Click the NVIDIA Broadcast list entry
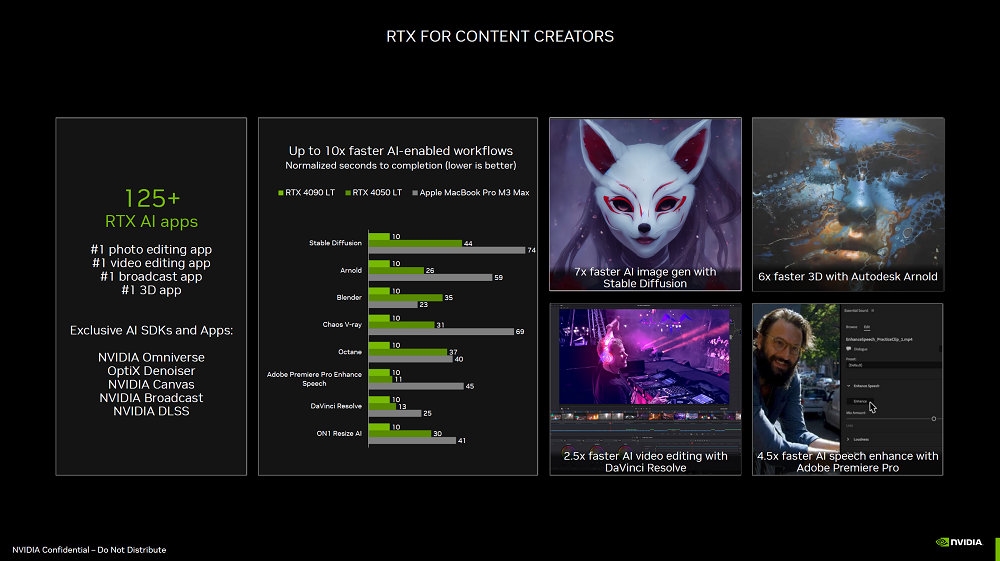 (151, 397)
